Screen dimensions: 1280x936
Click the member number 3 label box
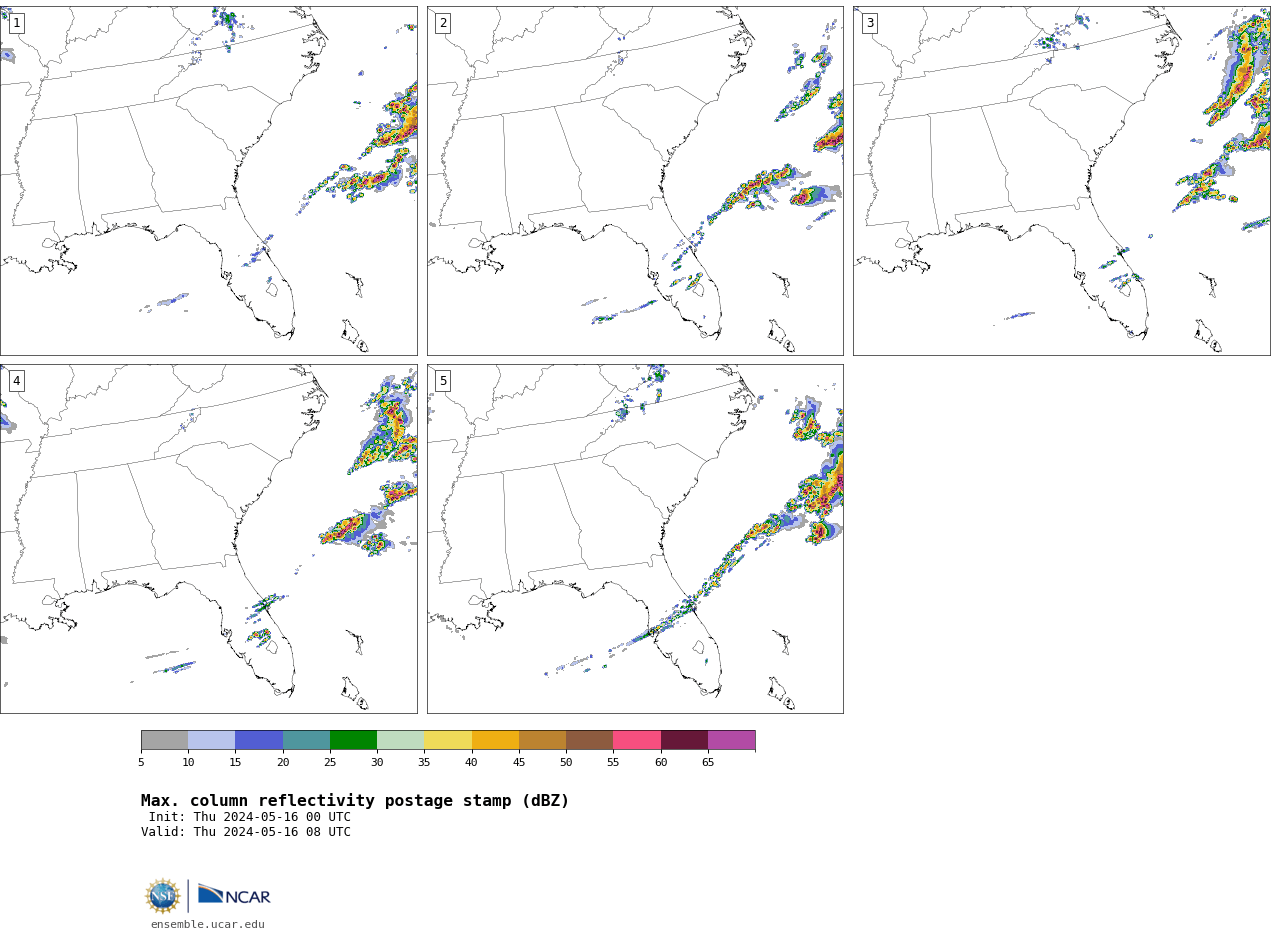tap(869, 23)
